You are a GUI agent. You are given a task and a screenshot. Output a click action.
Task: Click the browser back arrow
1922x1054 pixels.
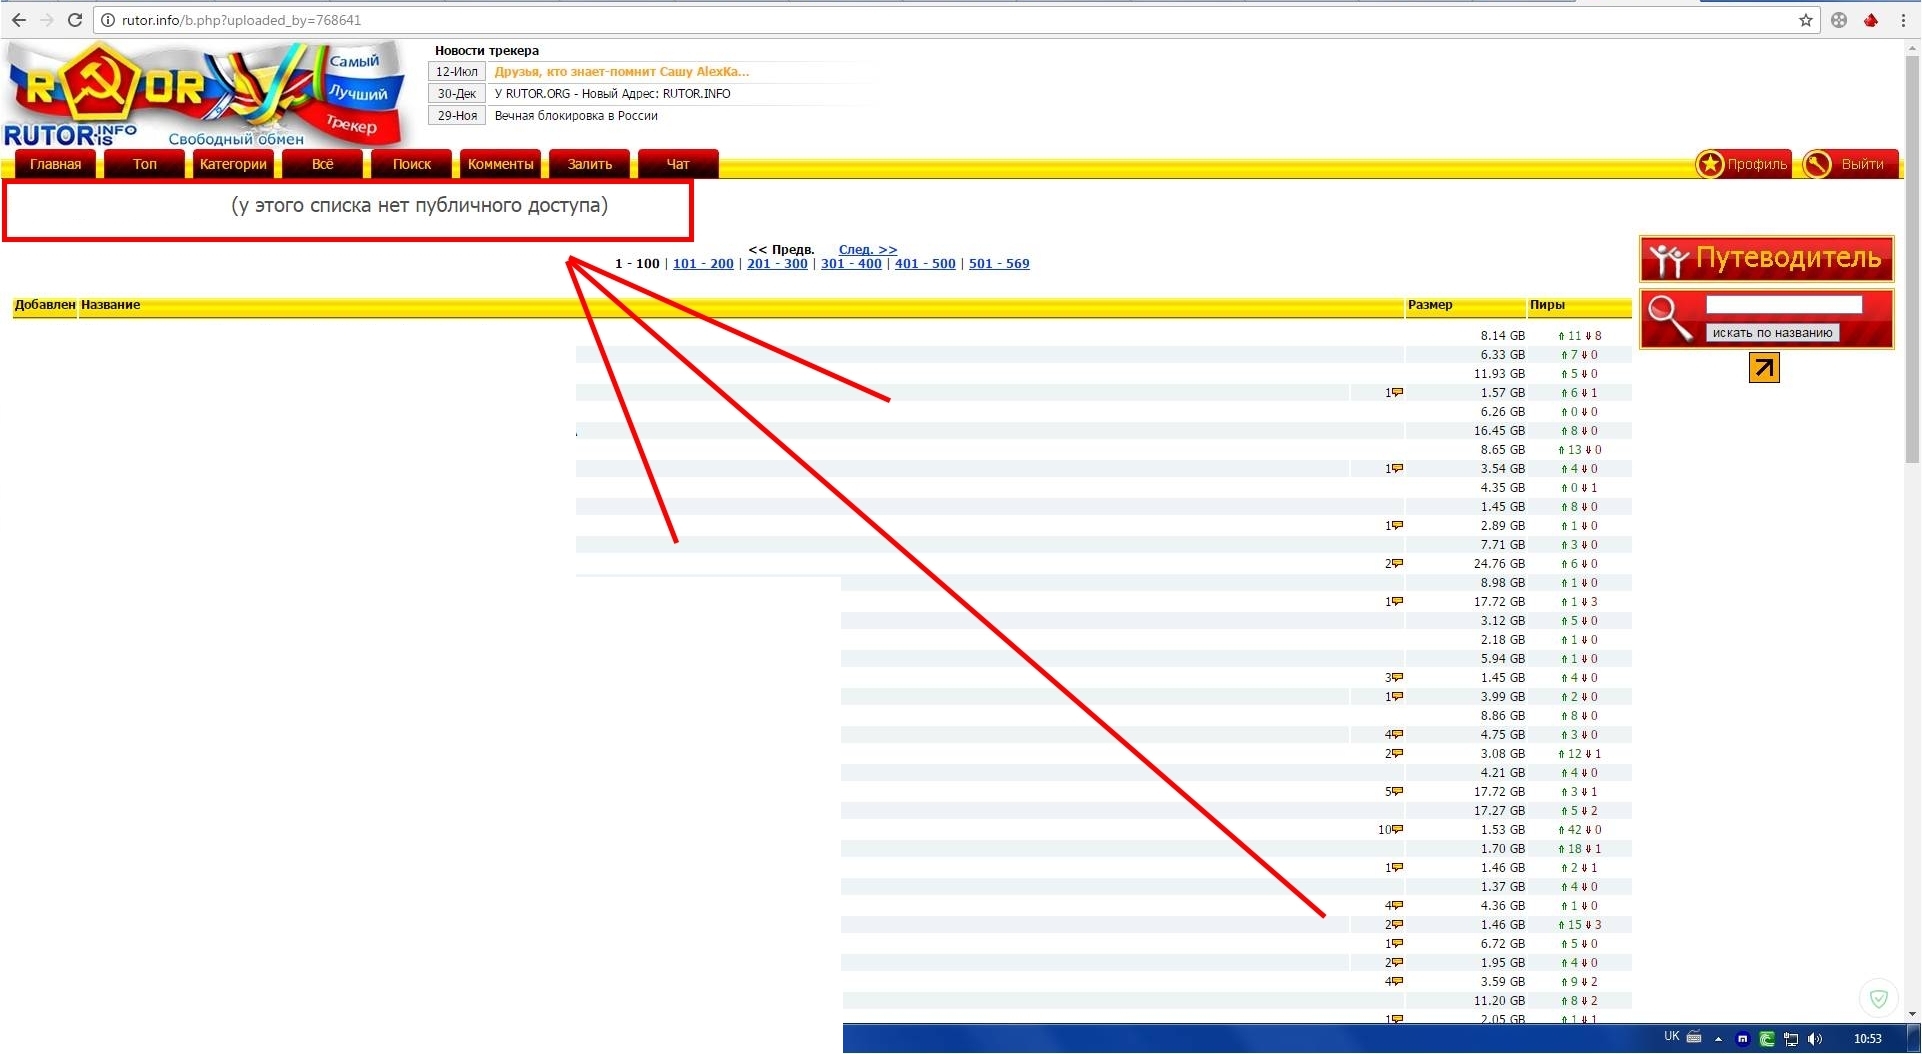click(19, 20)
